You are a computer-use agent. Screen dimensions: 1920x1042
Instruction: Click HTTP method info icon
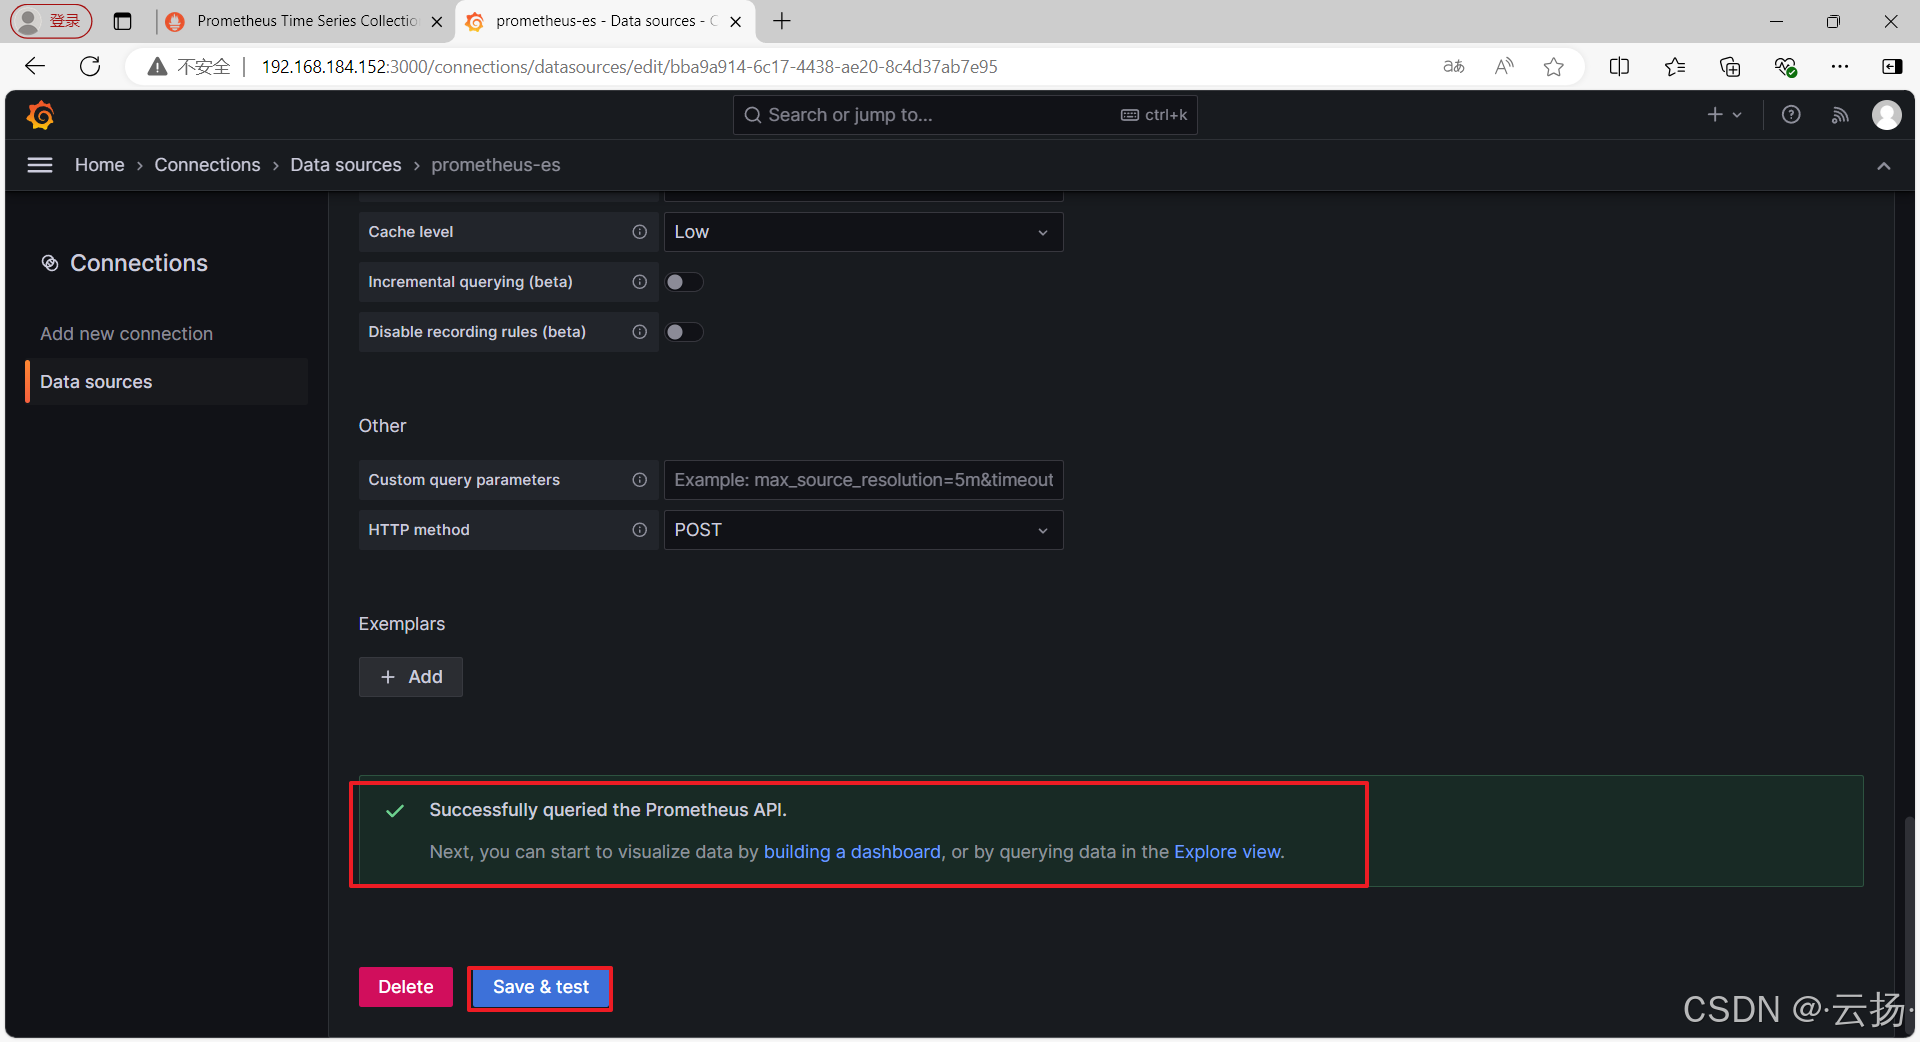(640, 530)
